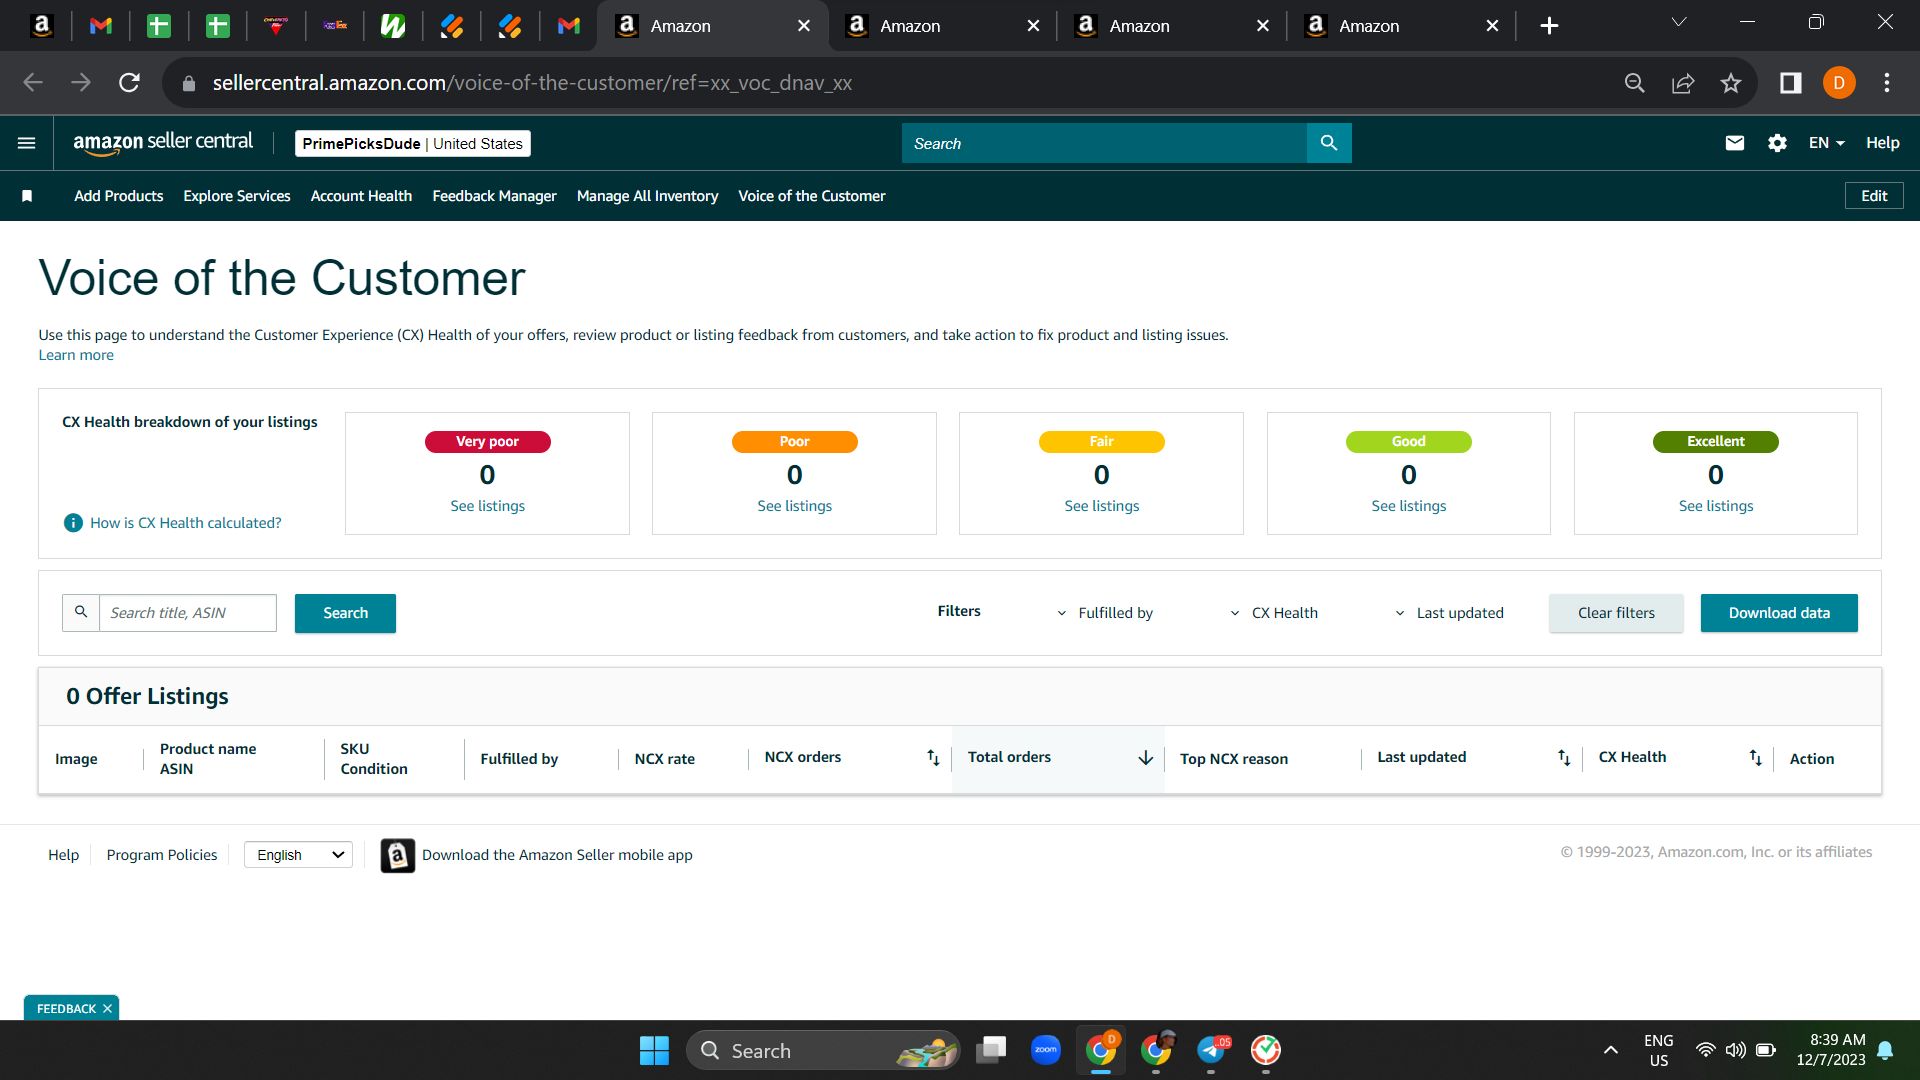See listings under Poor
Viewport: 1920px width, 1080px height.
pos(794,506)
